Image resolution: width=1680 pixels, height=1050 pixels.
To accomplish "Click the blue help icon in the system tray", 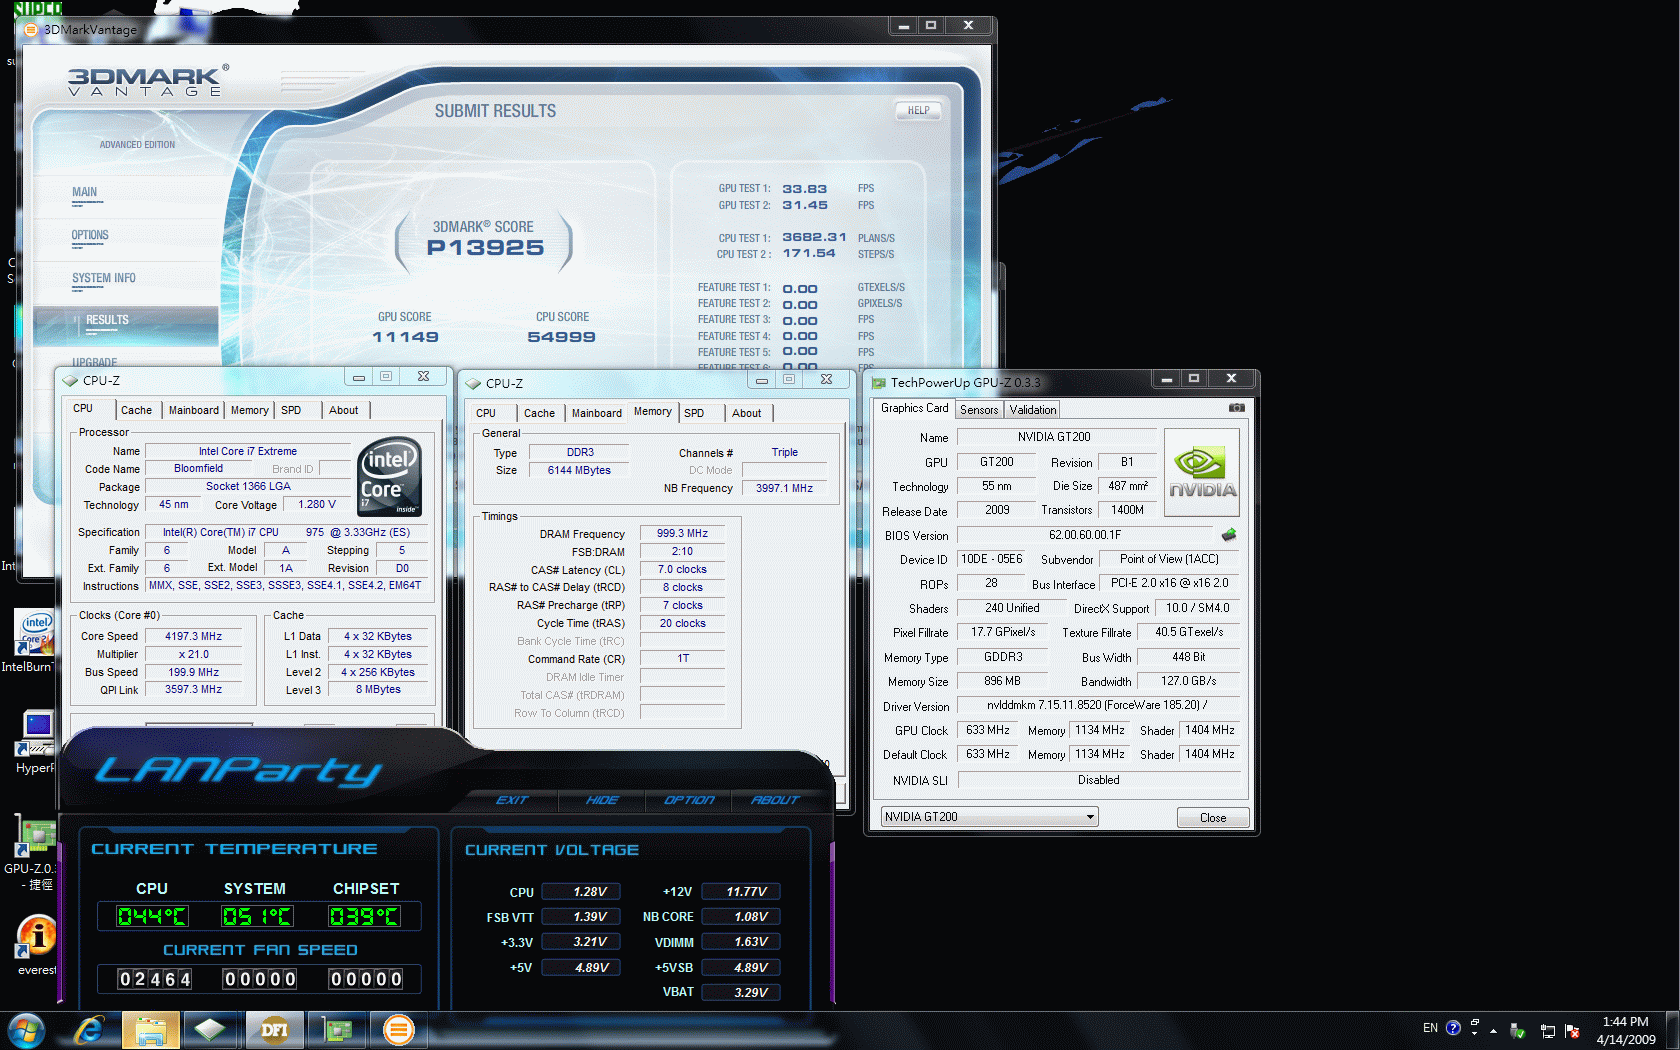I will 1453,1028.
